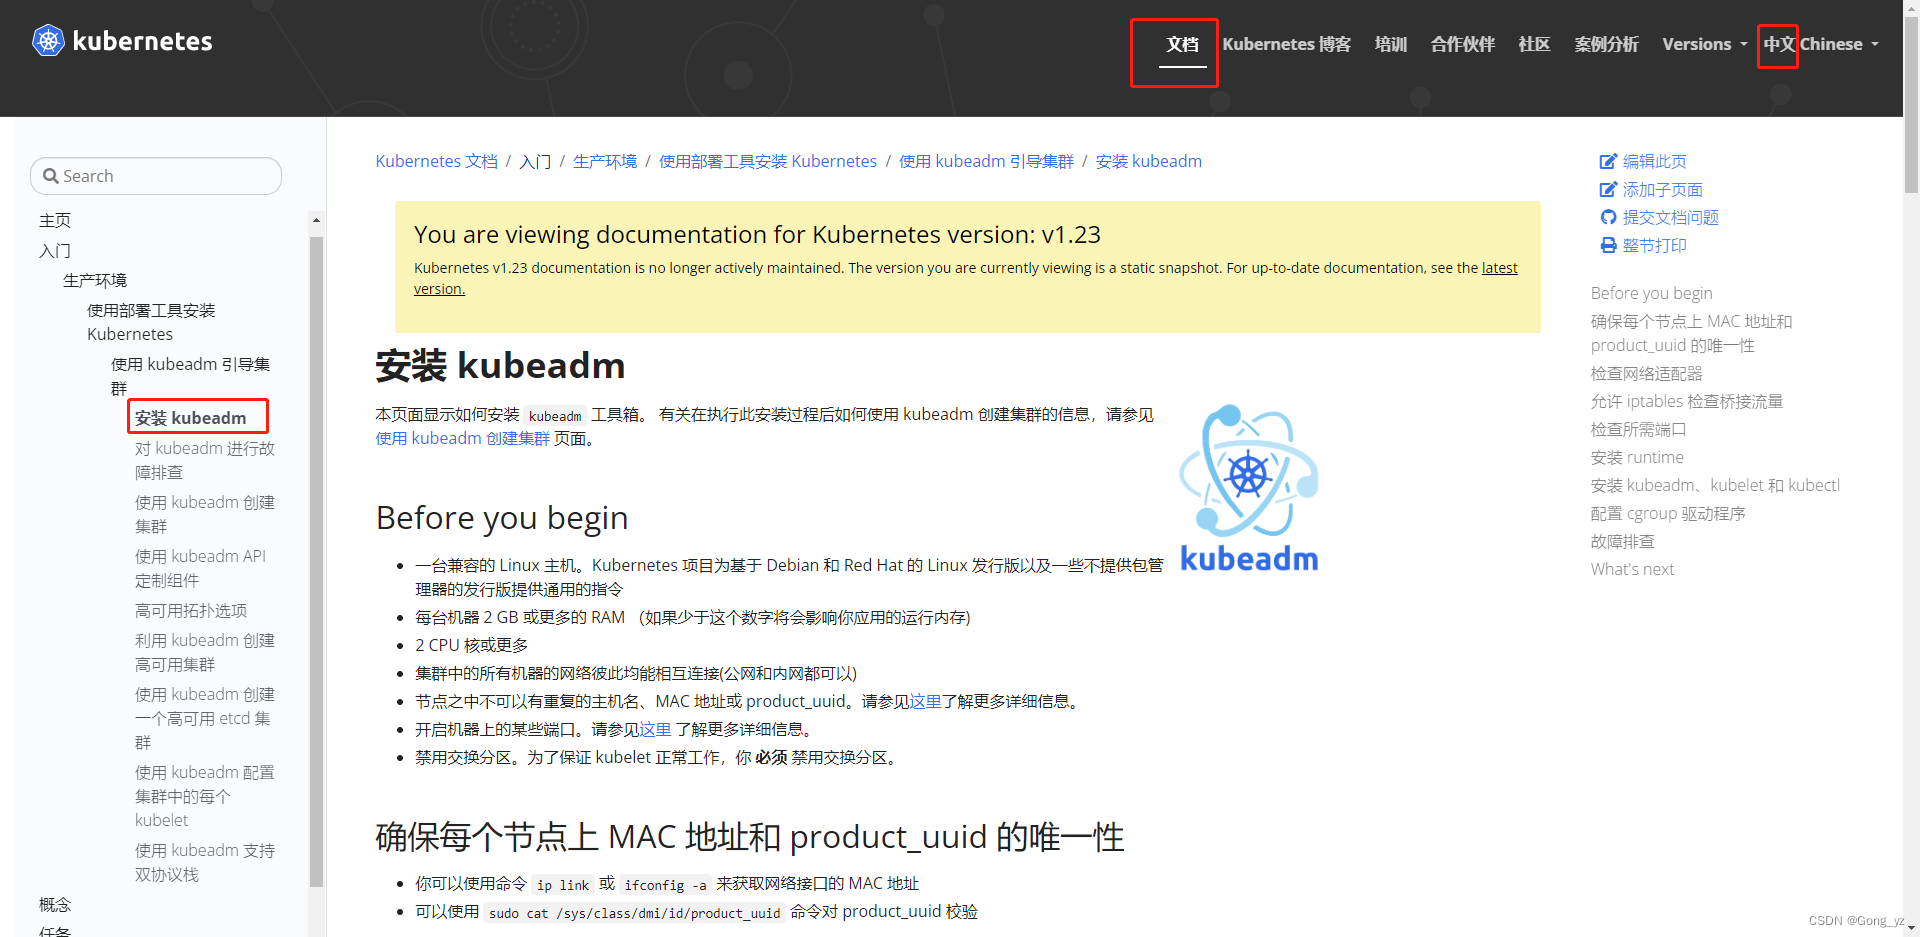Select 使用 kubeadm 创建一个高可用 etcd 集群
The image size is (1920, 937).
(205, 718)
